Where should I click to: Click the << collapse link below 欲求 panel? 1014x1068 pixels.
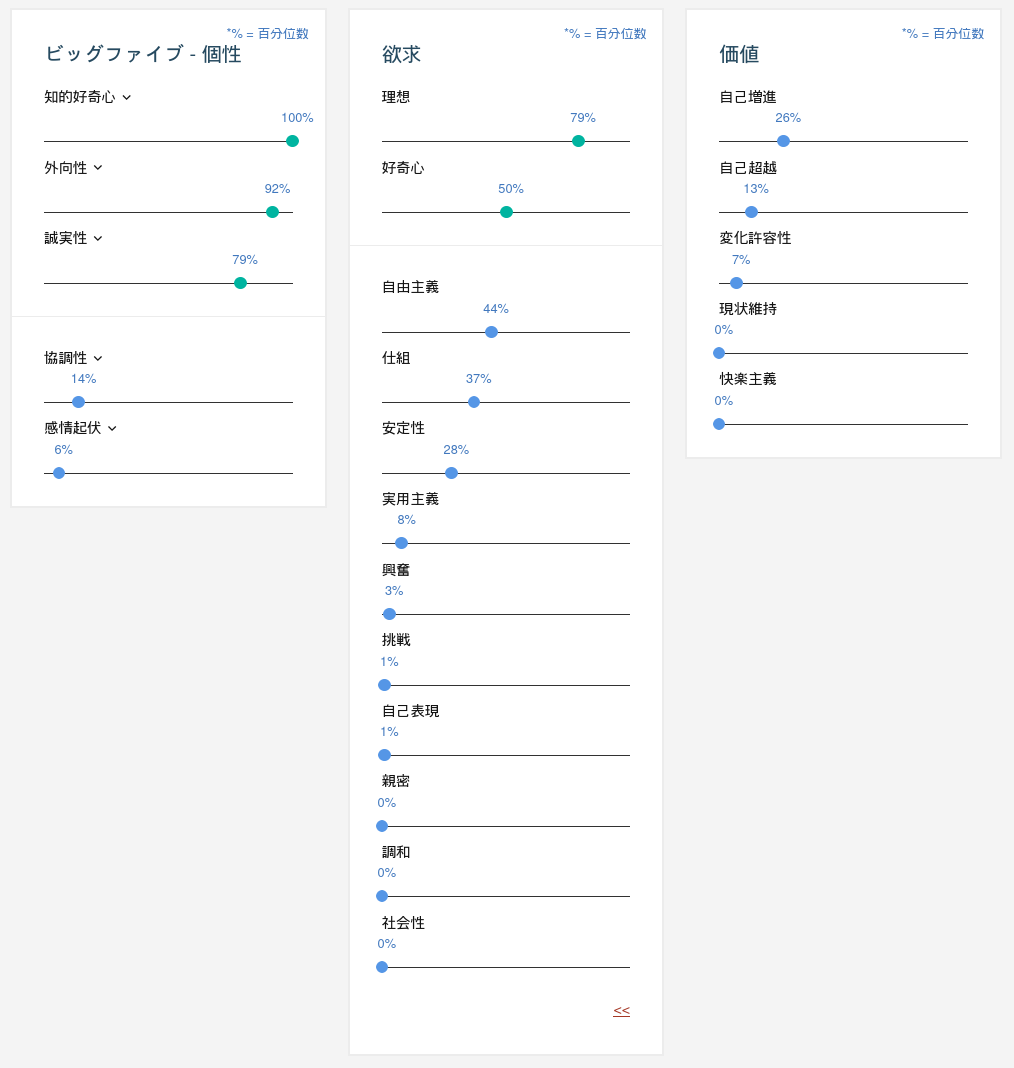(x=621, y=1011)
